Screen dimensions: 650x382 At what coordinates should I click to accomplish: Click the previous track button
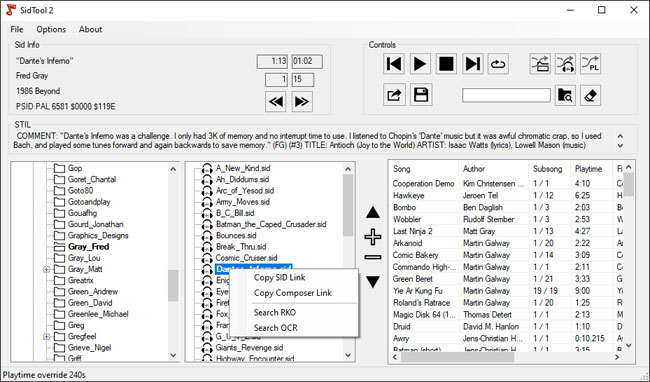point(393,64)
